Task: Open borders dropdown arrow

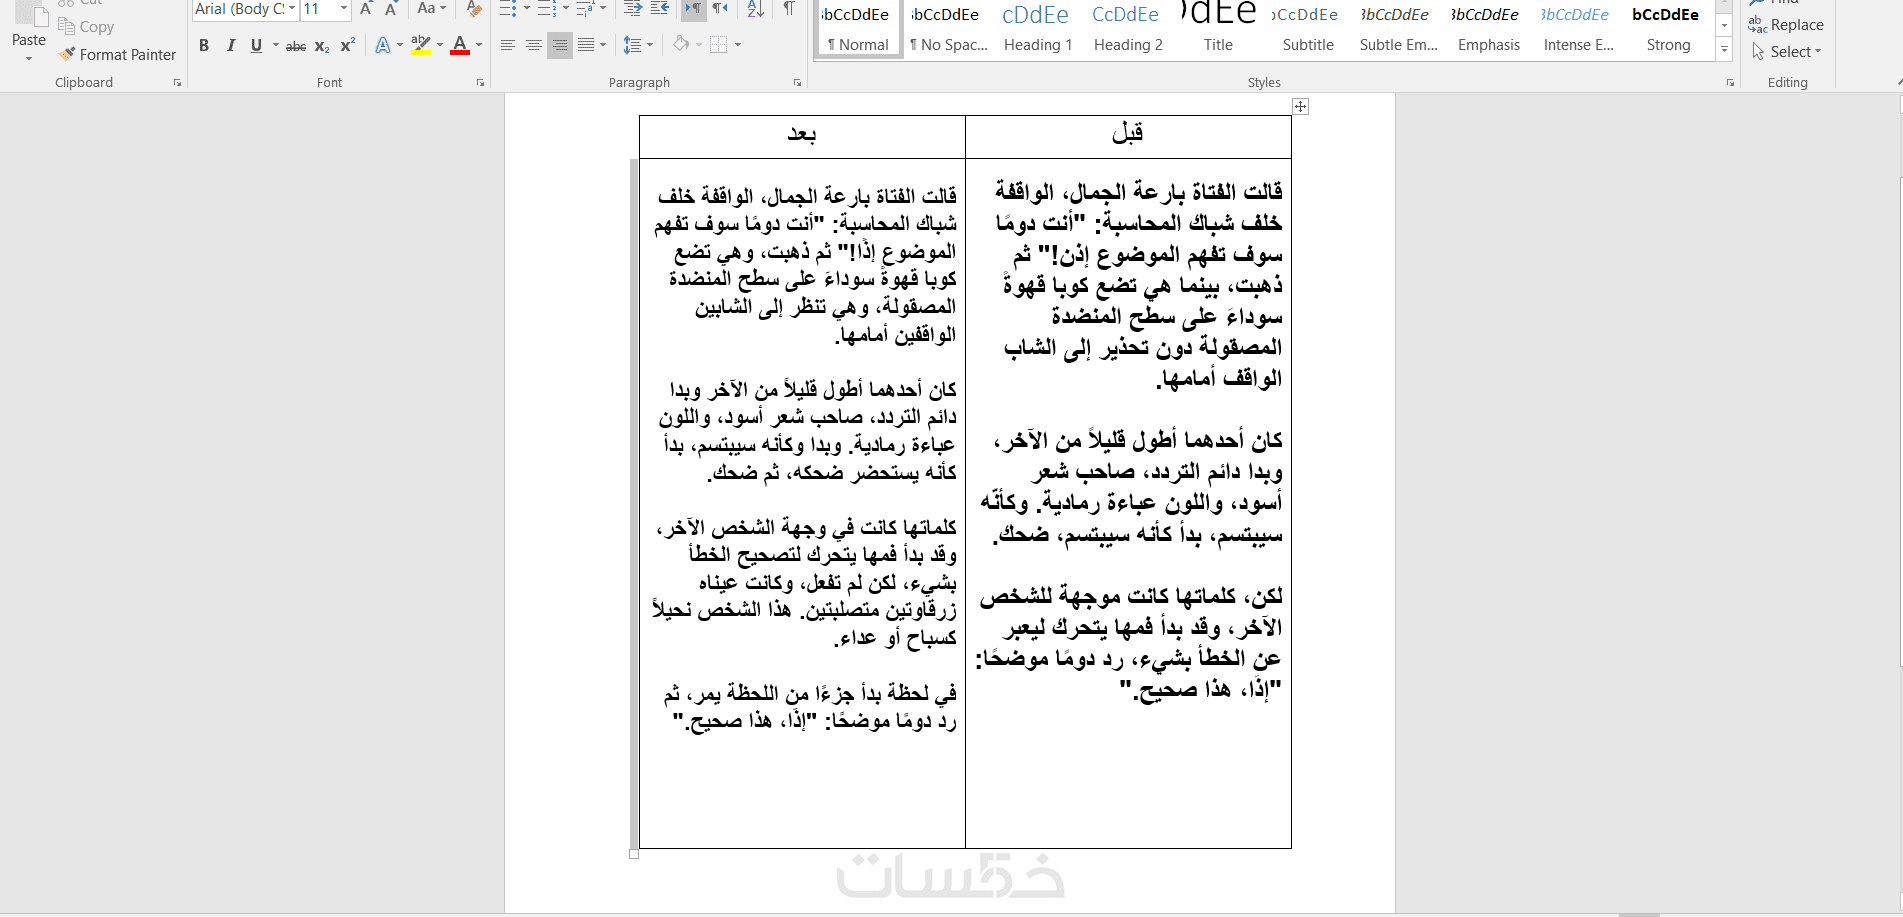Action: [x=738, y=45]
